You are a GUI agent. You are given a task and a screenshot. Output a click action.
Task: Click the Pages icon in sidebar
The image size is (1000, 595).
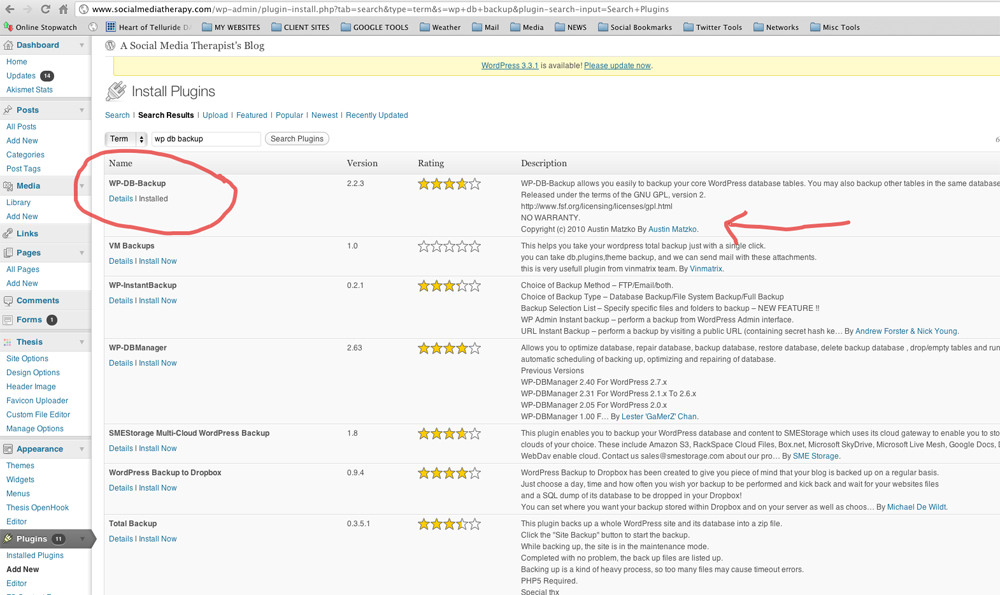8,253
